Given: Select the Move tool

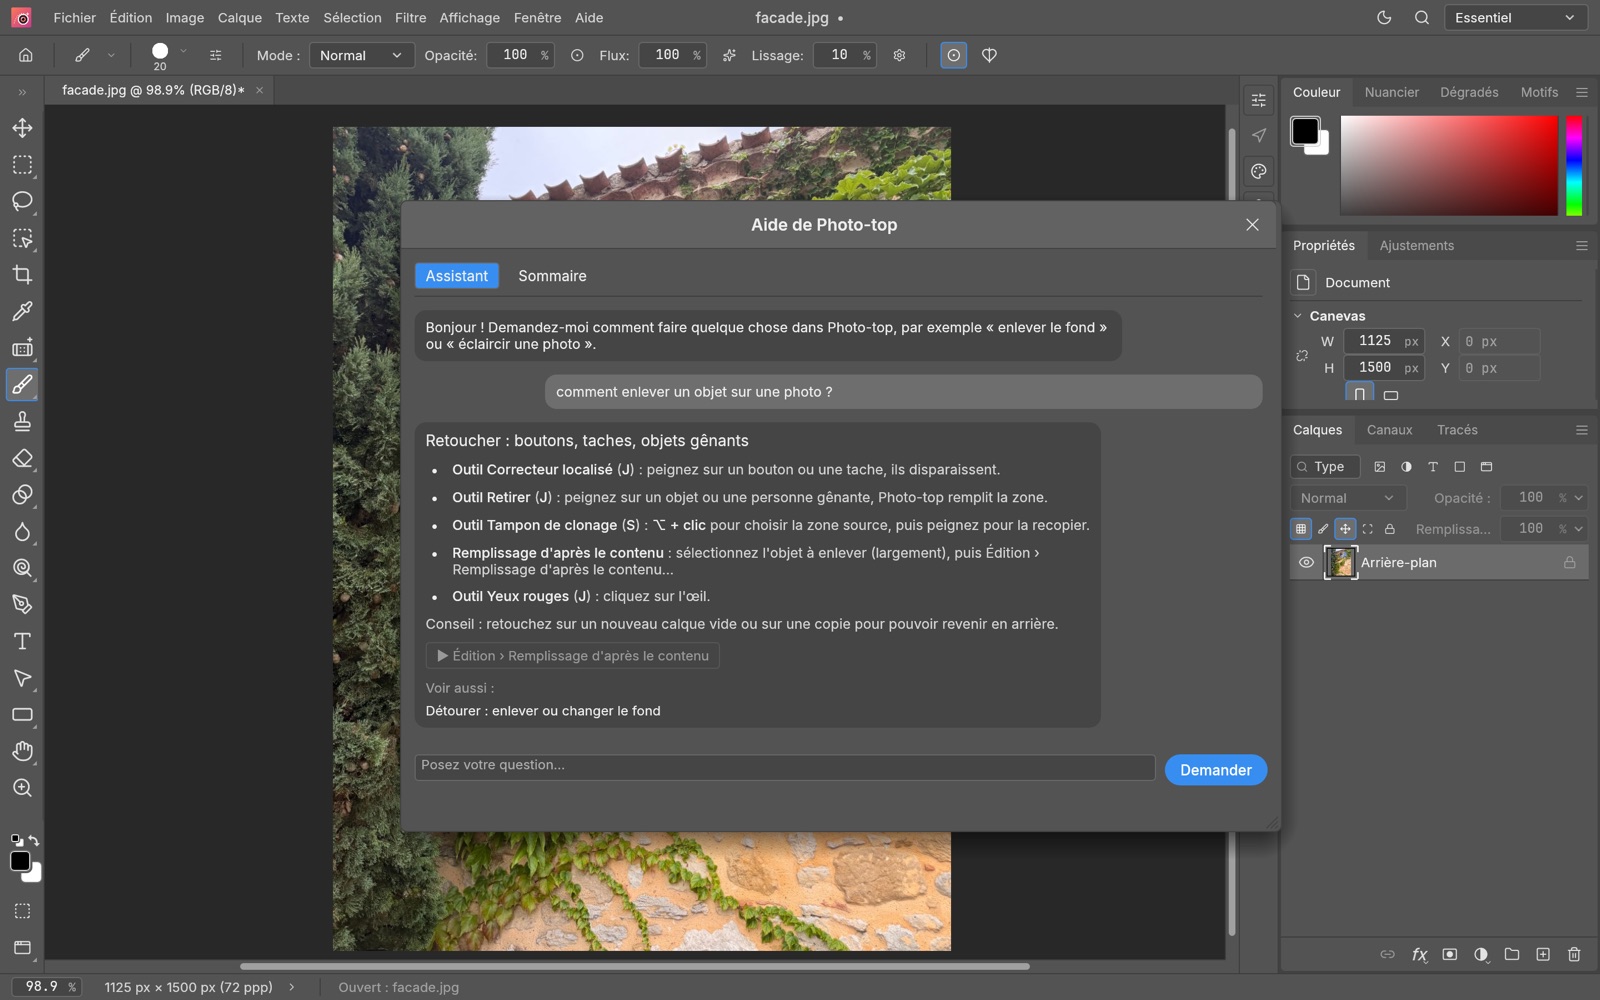Looking at the screenshot, I should click(22, 128).
